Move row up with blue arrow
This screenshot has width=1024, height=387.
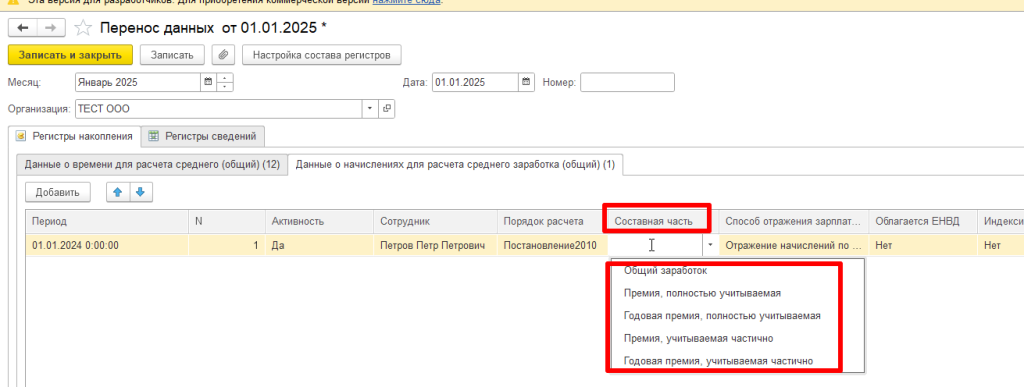pyautogui.click(x=118, y=192)
